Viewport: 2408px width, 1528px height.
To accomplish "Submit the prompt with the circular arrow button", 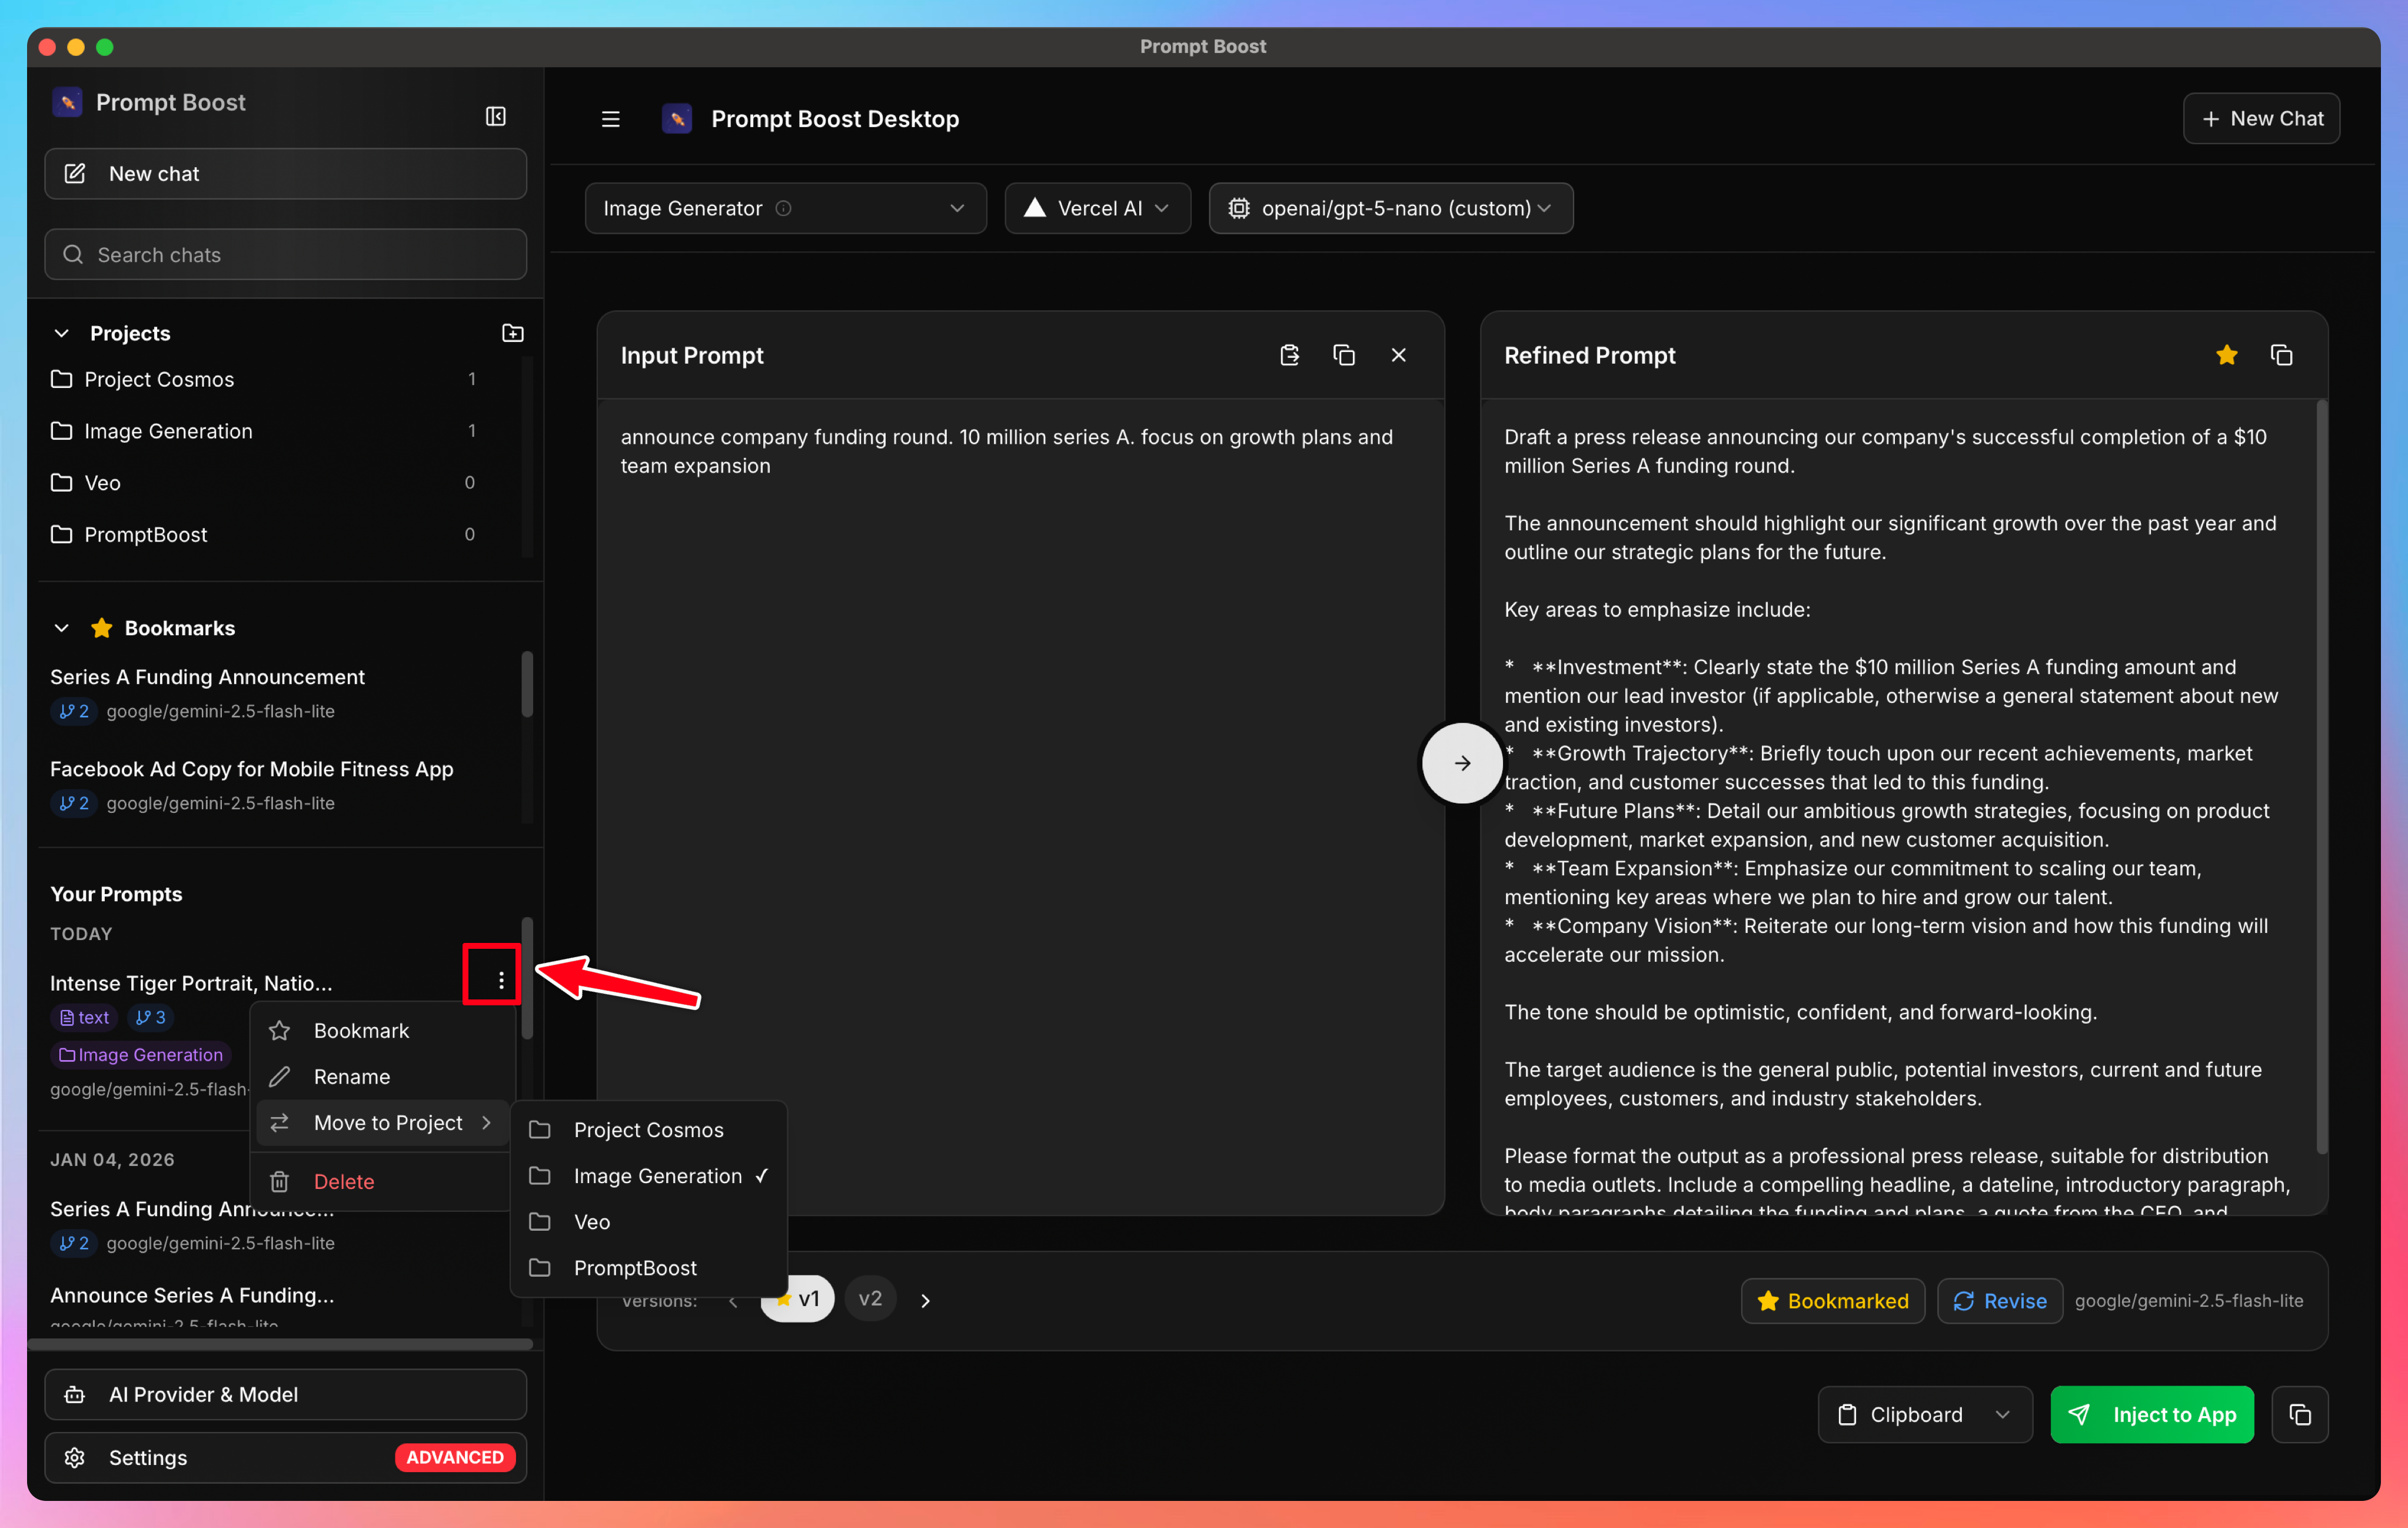I will [1461, 762].
